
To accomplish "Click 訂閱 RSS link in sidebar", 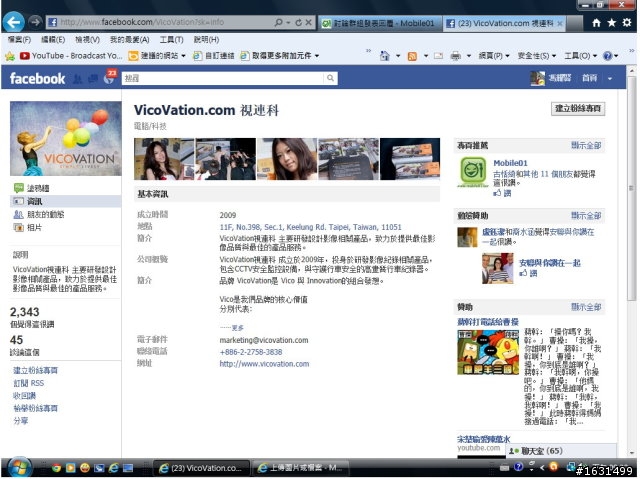I will (29, 383).
